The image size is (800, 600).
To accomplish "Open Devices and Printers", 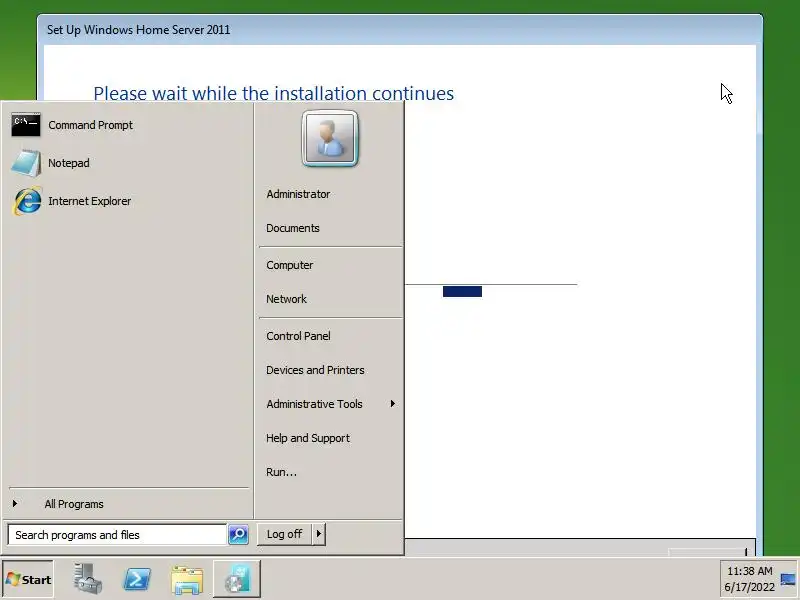I will pos(315,370).
